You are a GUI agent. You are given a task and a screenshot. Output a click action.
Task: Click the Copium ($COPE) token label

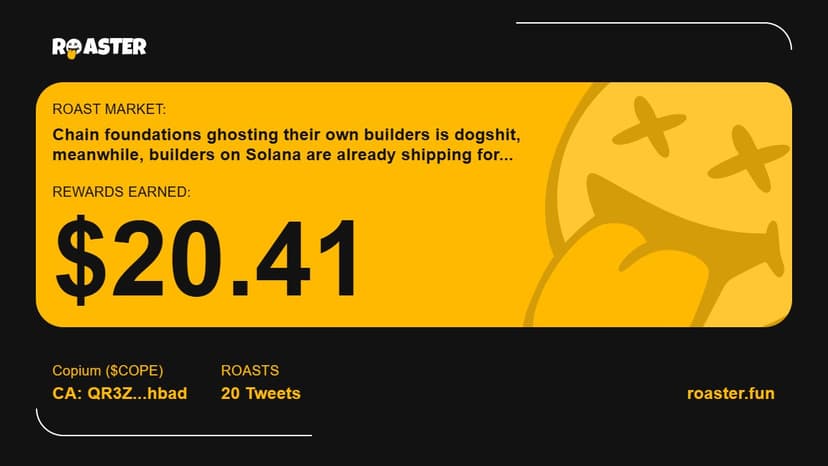(107, 371)
